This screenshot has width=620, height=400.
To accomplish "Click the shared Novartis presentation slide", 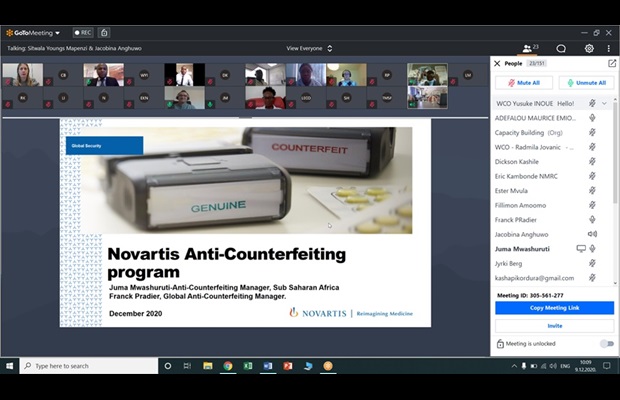I will tap(245, 223).
